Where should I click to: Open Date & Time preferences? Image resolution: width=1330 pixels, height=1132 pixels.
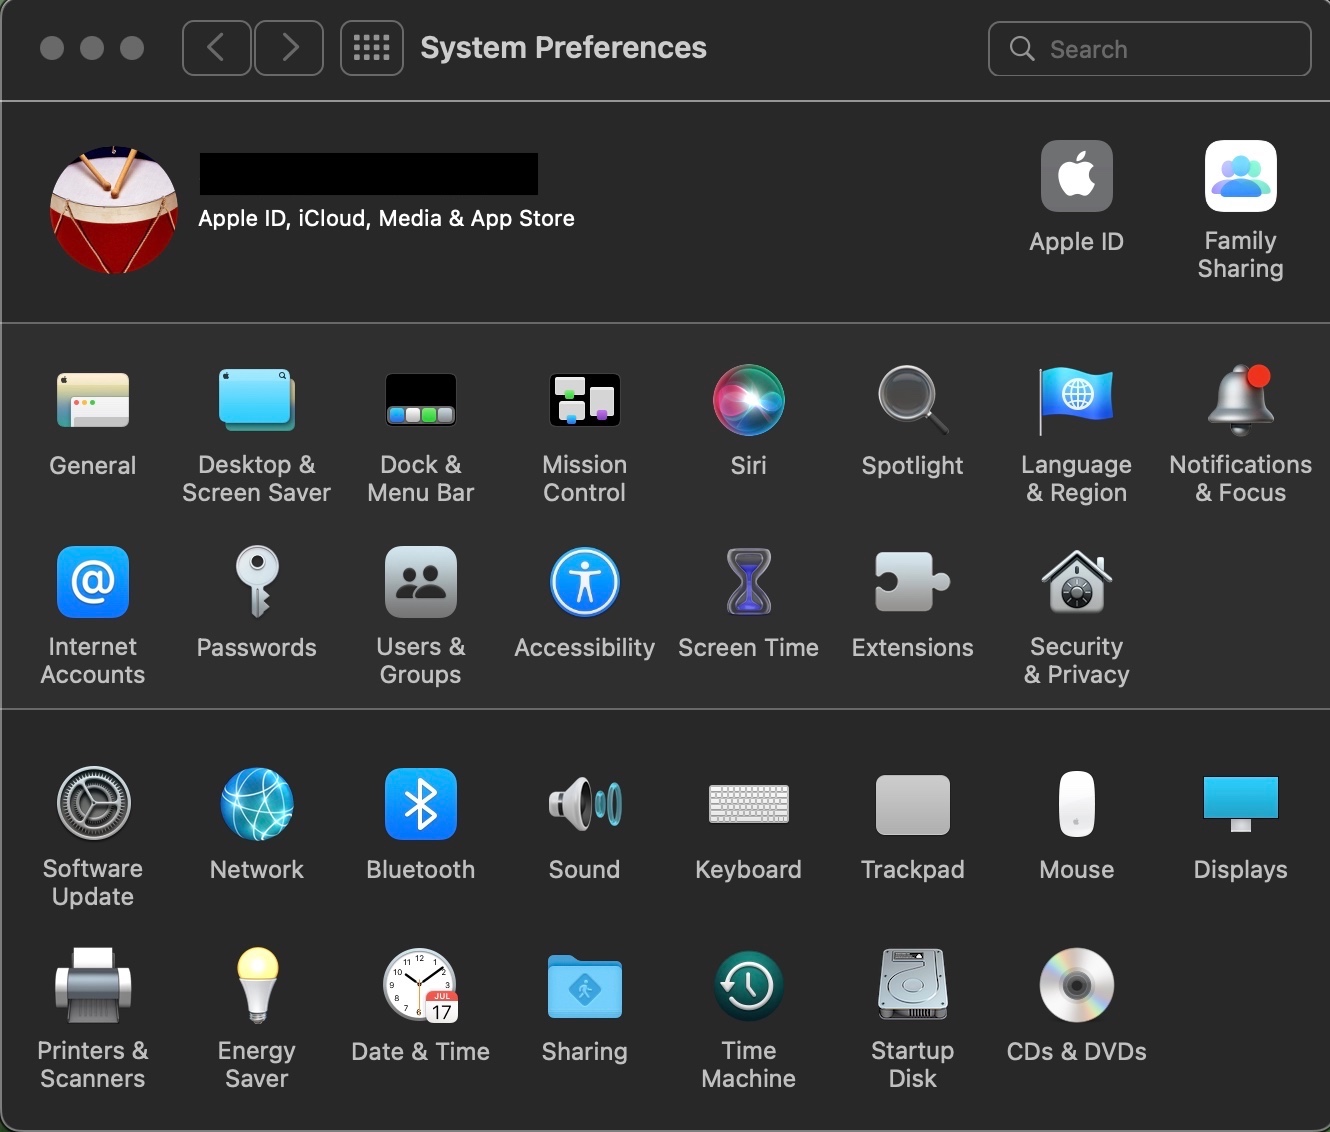pyautogui.click(x=421, y=985)
